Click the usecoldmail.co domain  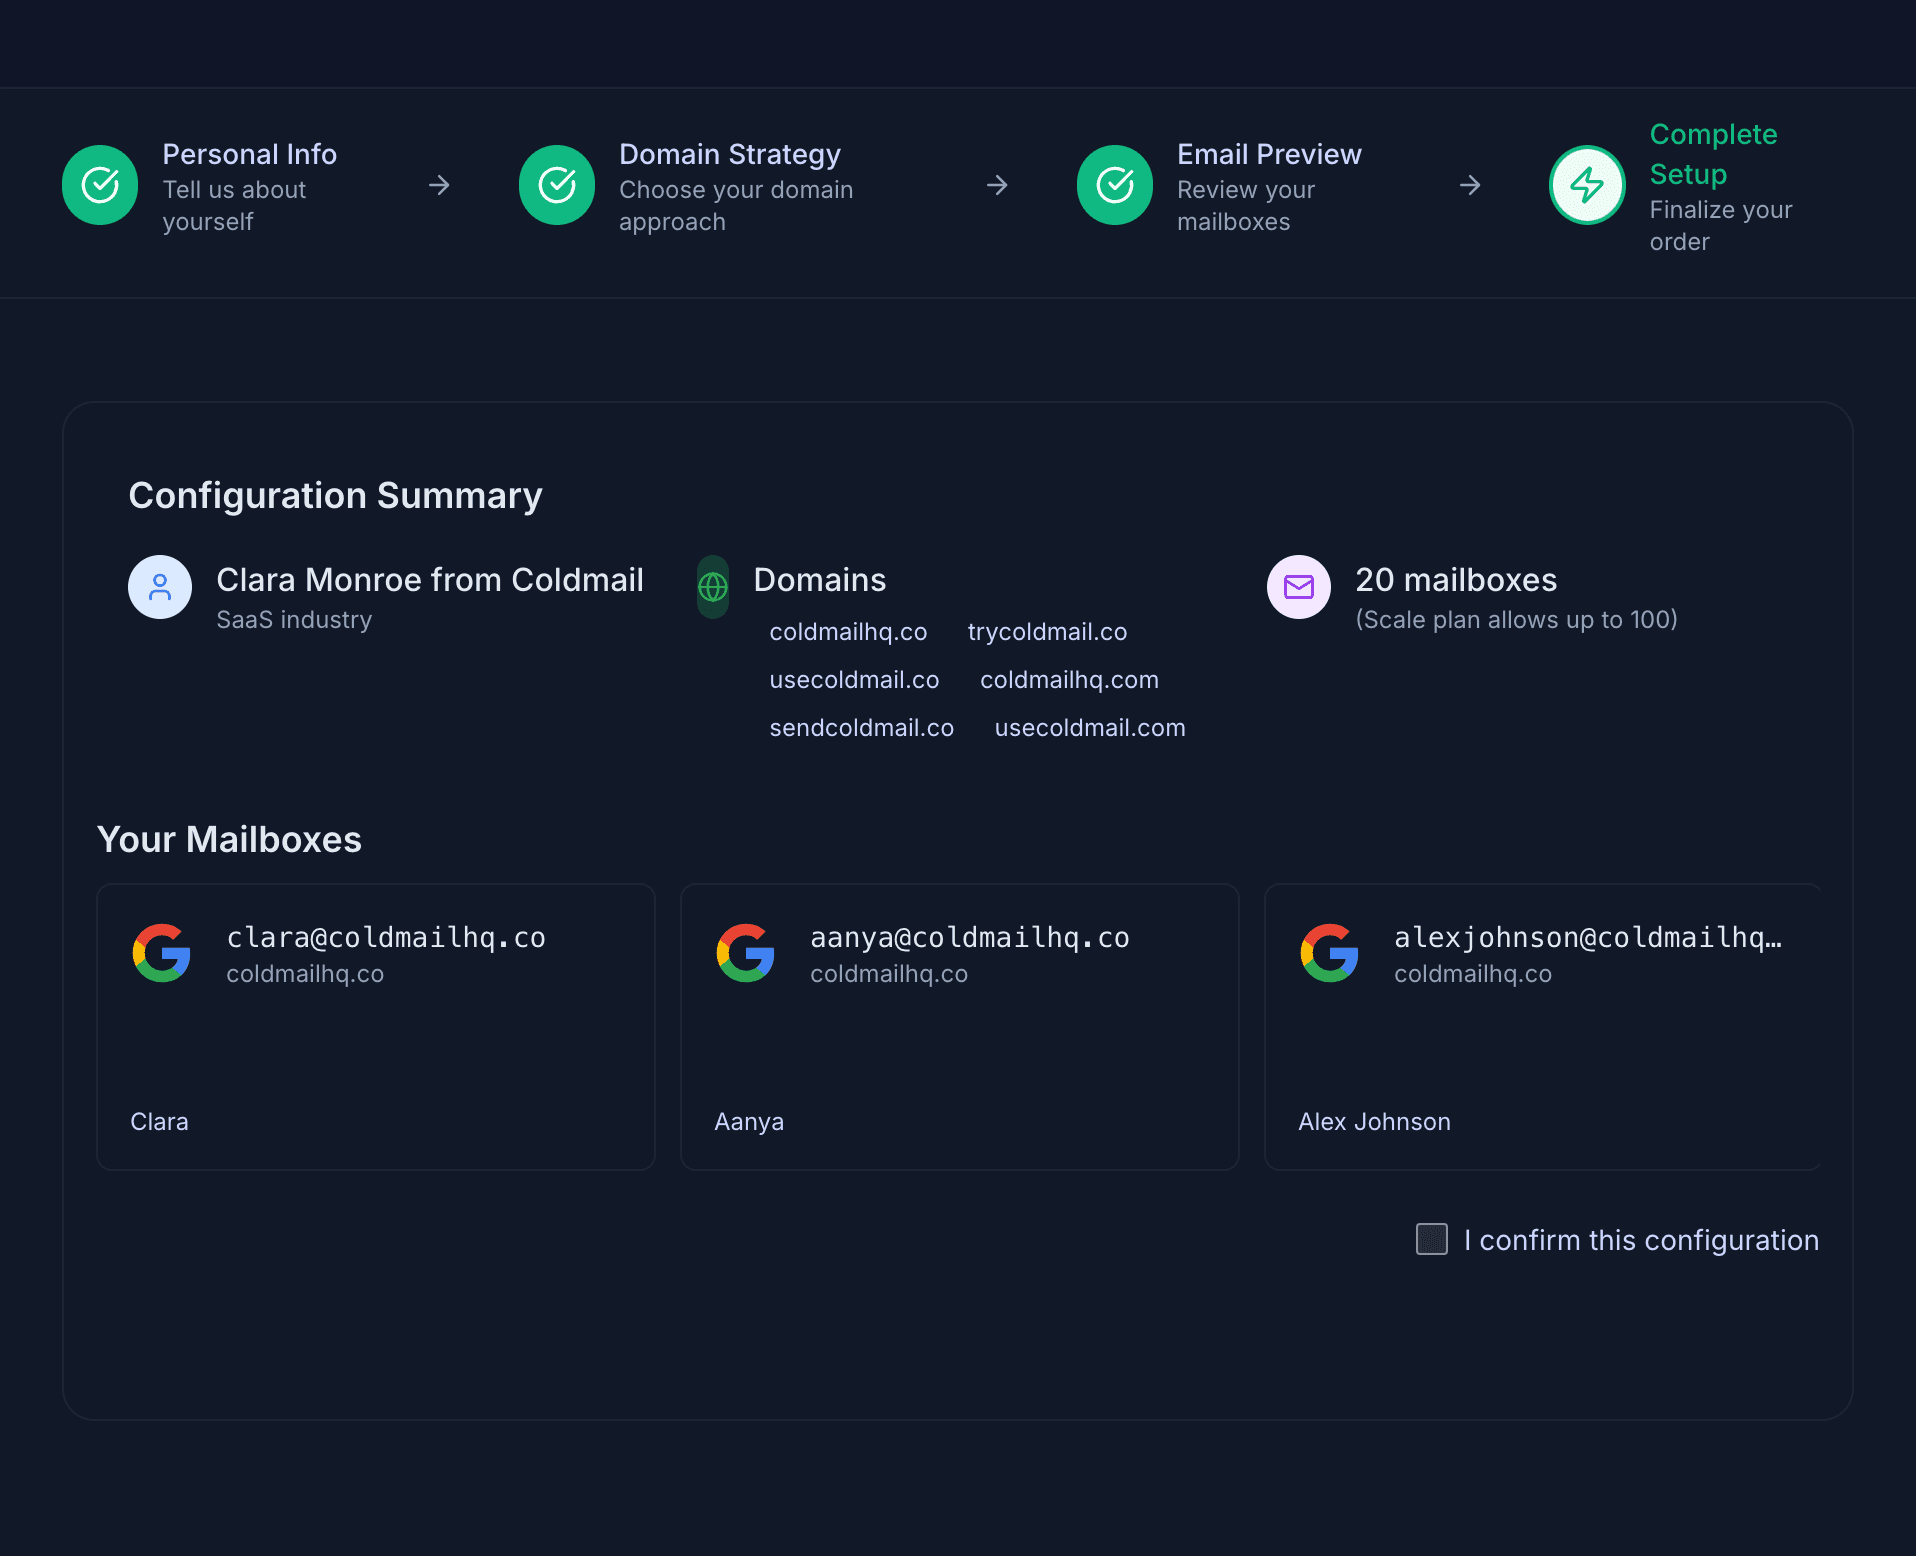point(854,680)
